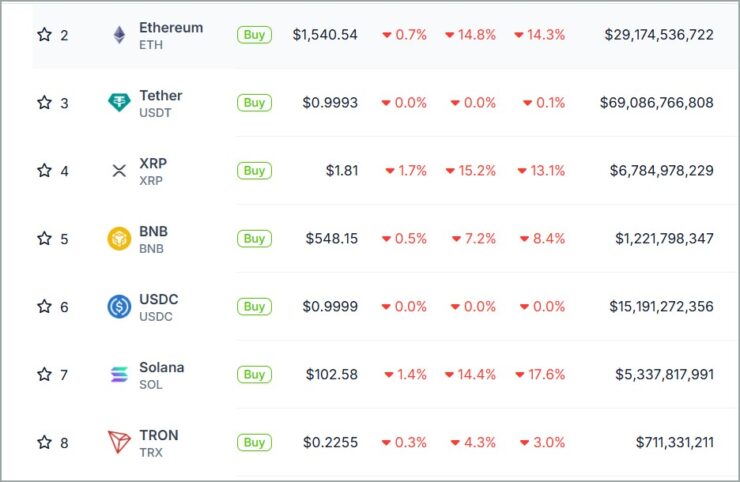
Task: Click the TRON red logo icon
Action: [119, 442]
